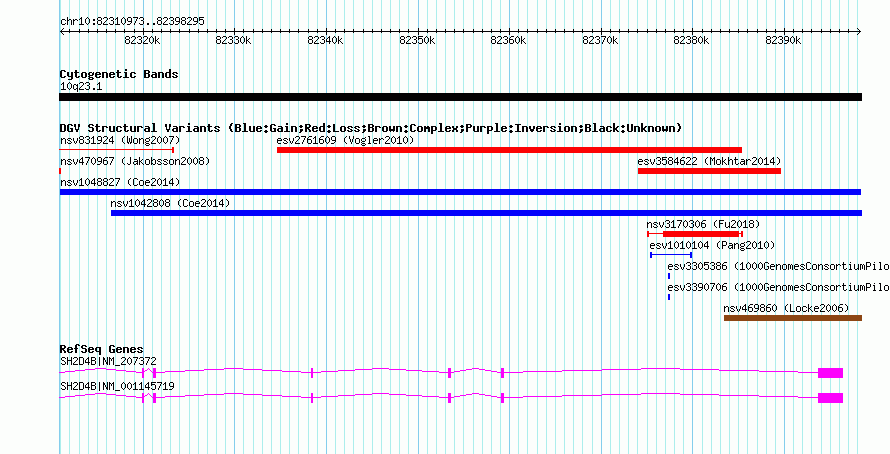
Task: Click the nsv831924 thin red line feature
Action: [x=116, y=150]
